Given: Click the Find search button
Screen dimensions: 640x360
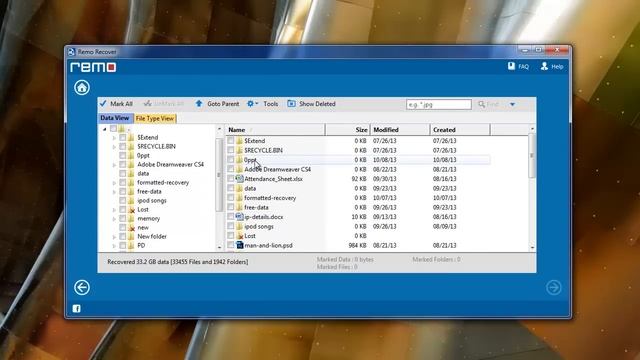Looking at the screenshot, I should point(489,104).
